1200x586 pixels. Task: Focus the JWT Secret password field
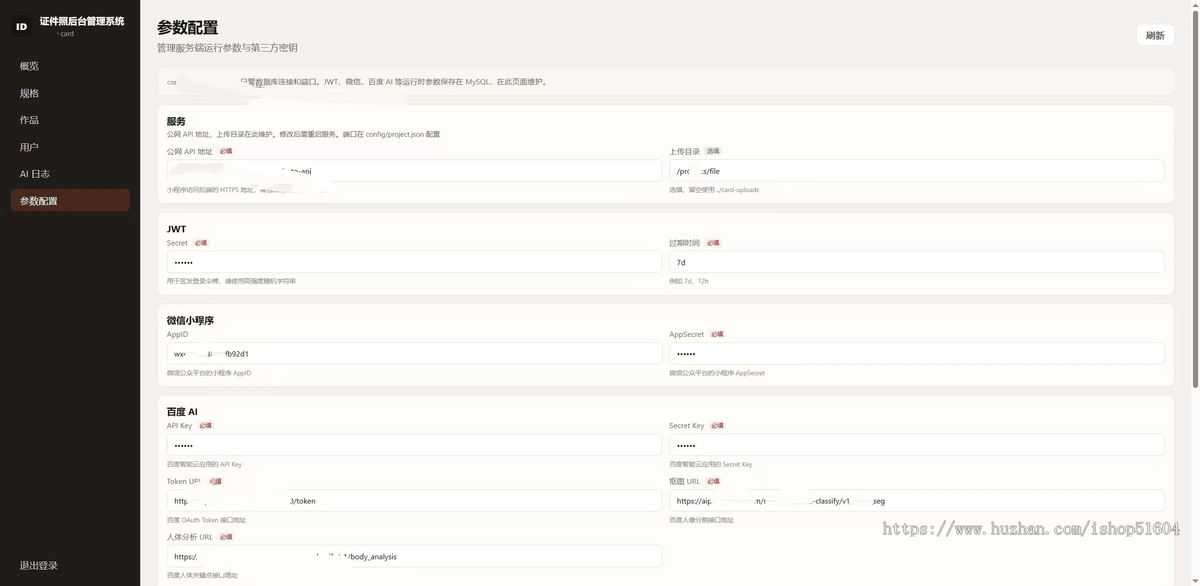[x=414, y=262]
